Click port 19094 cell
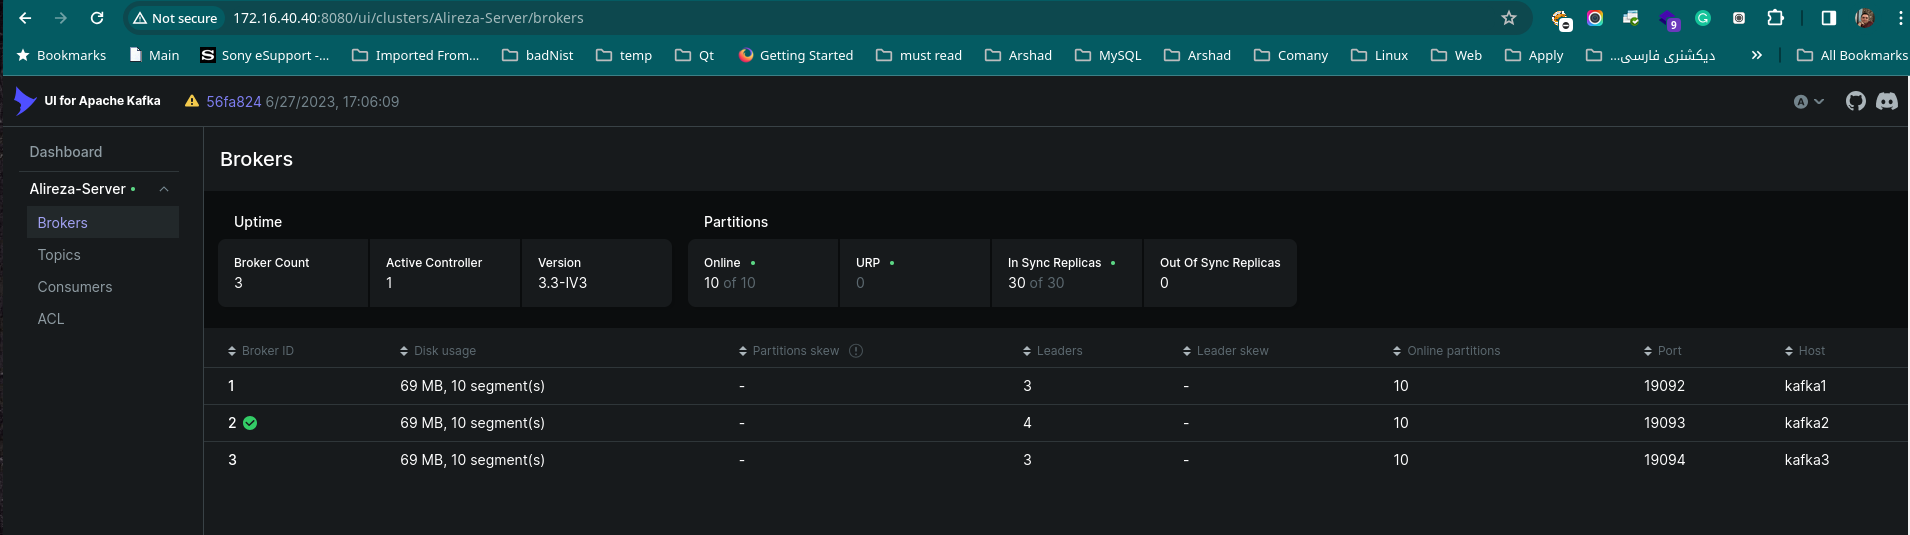 tap(1664, 460)
